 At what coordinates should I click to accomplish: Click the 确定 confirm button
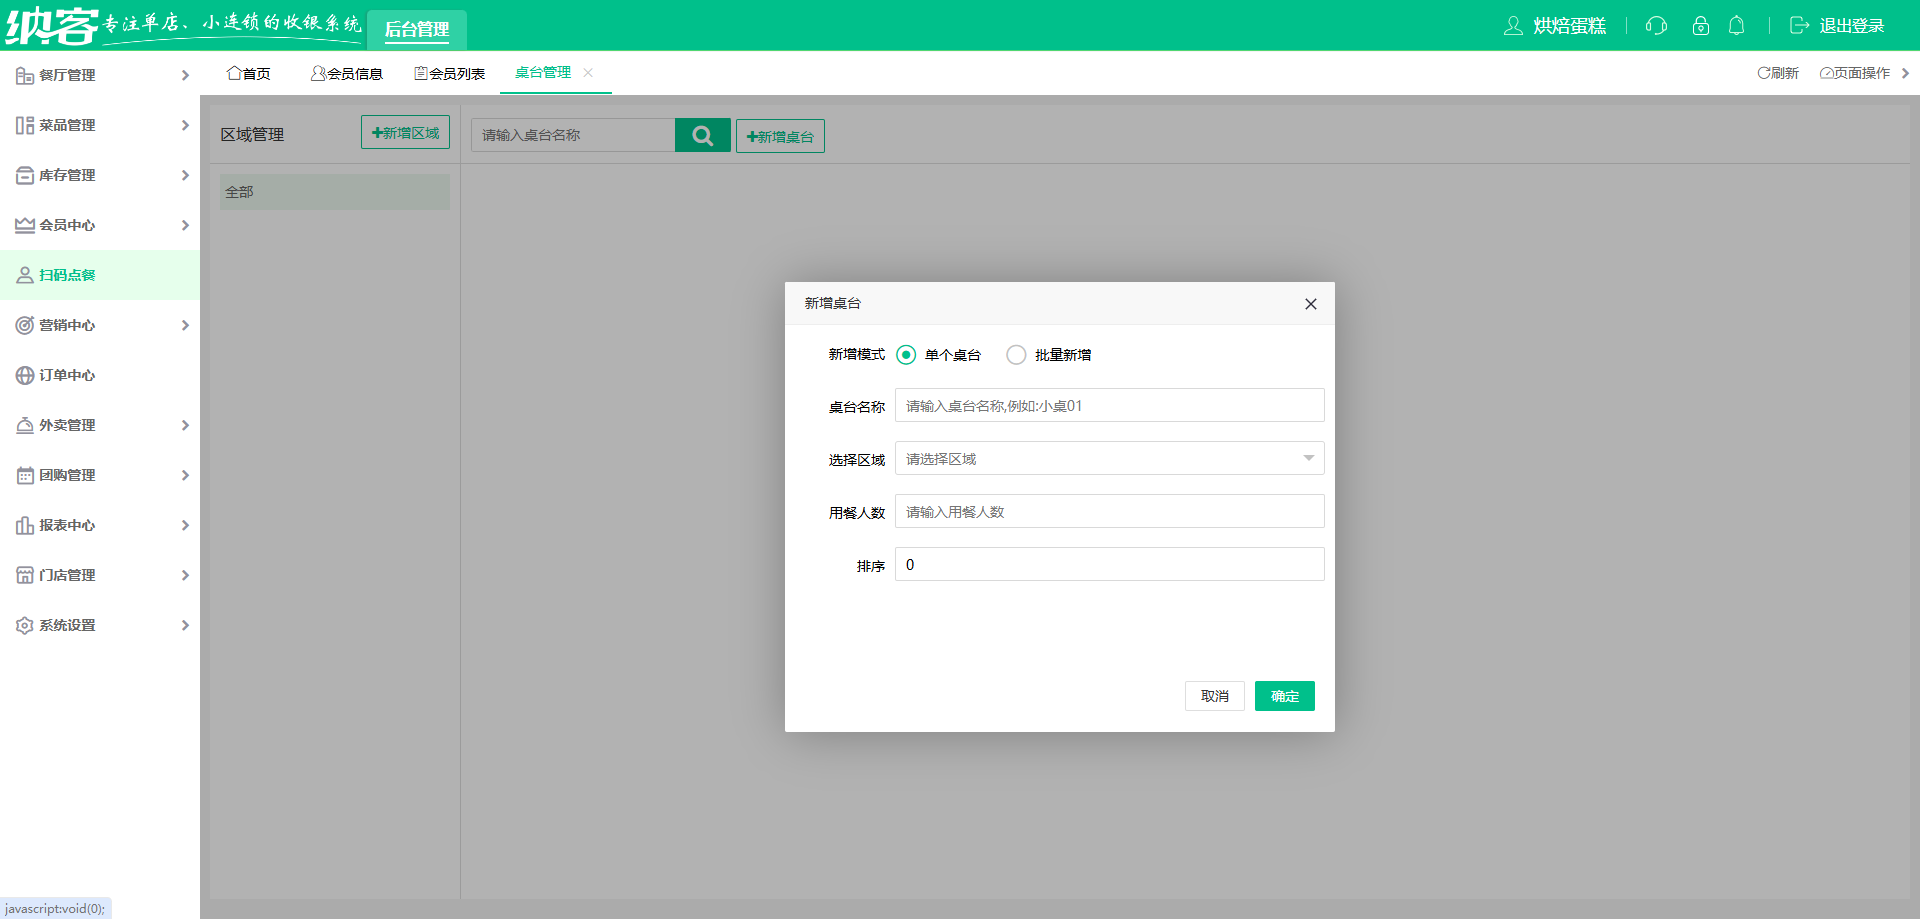click(1284, 696)
